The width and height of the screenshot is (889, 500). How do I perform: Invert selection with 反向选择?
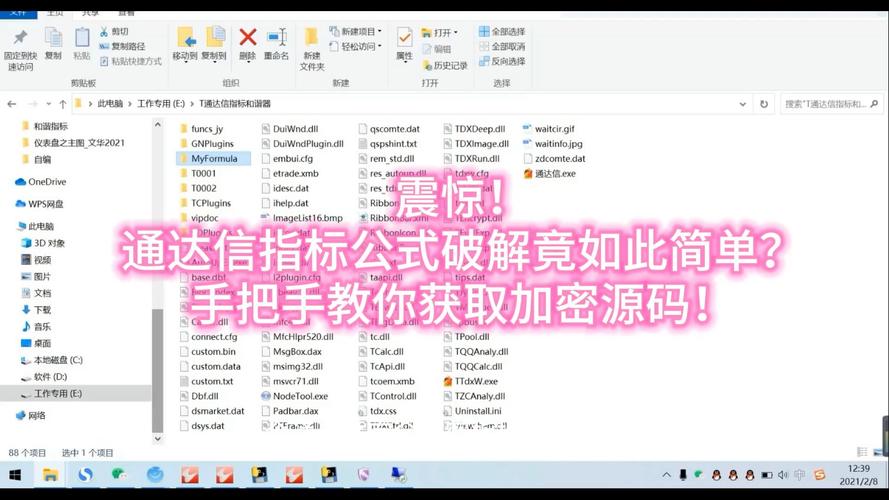click(x=502, y=61)
